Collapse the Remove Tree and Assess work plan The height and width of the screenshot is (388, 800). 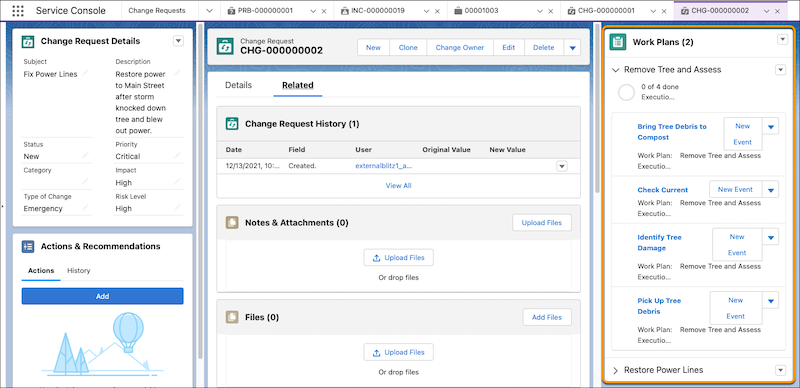click(615, 69)
